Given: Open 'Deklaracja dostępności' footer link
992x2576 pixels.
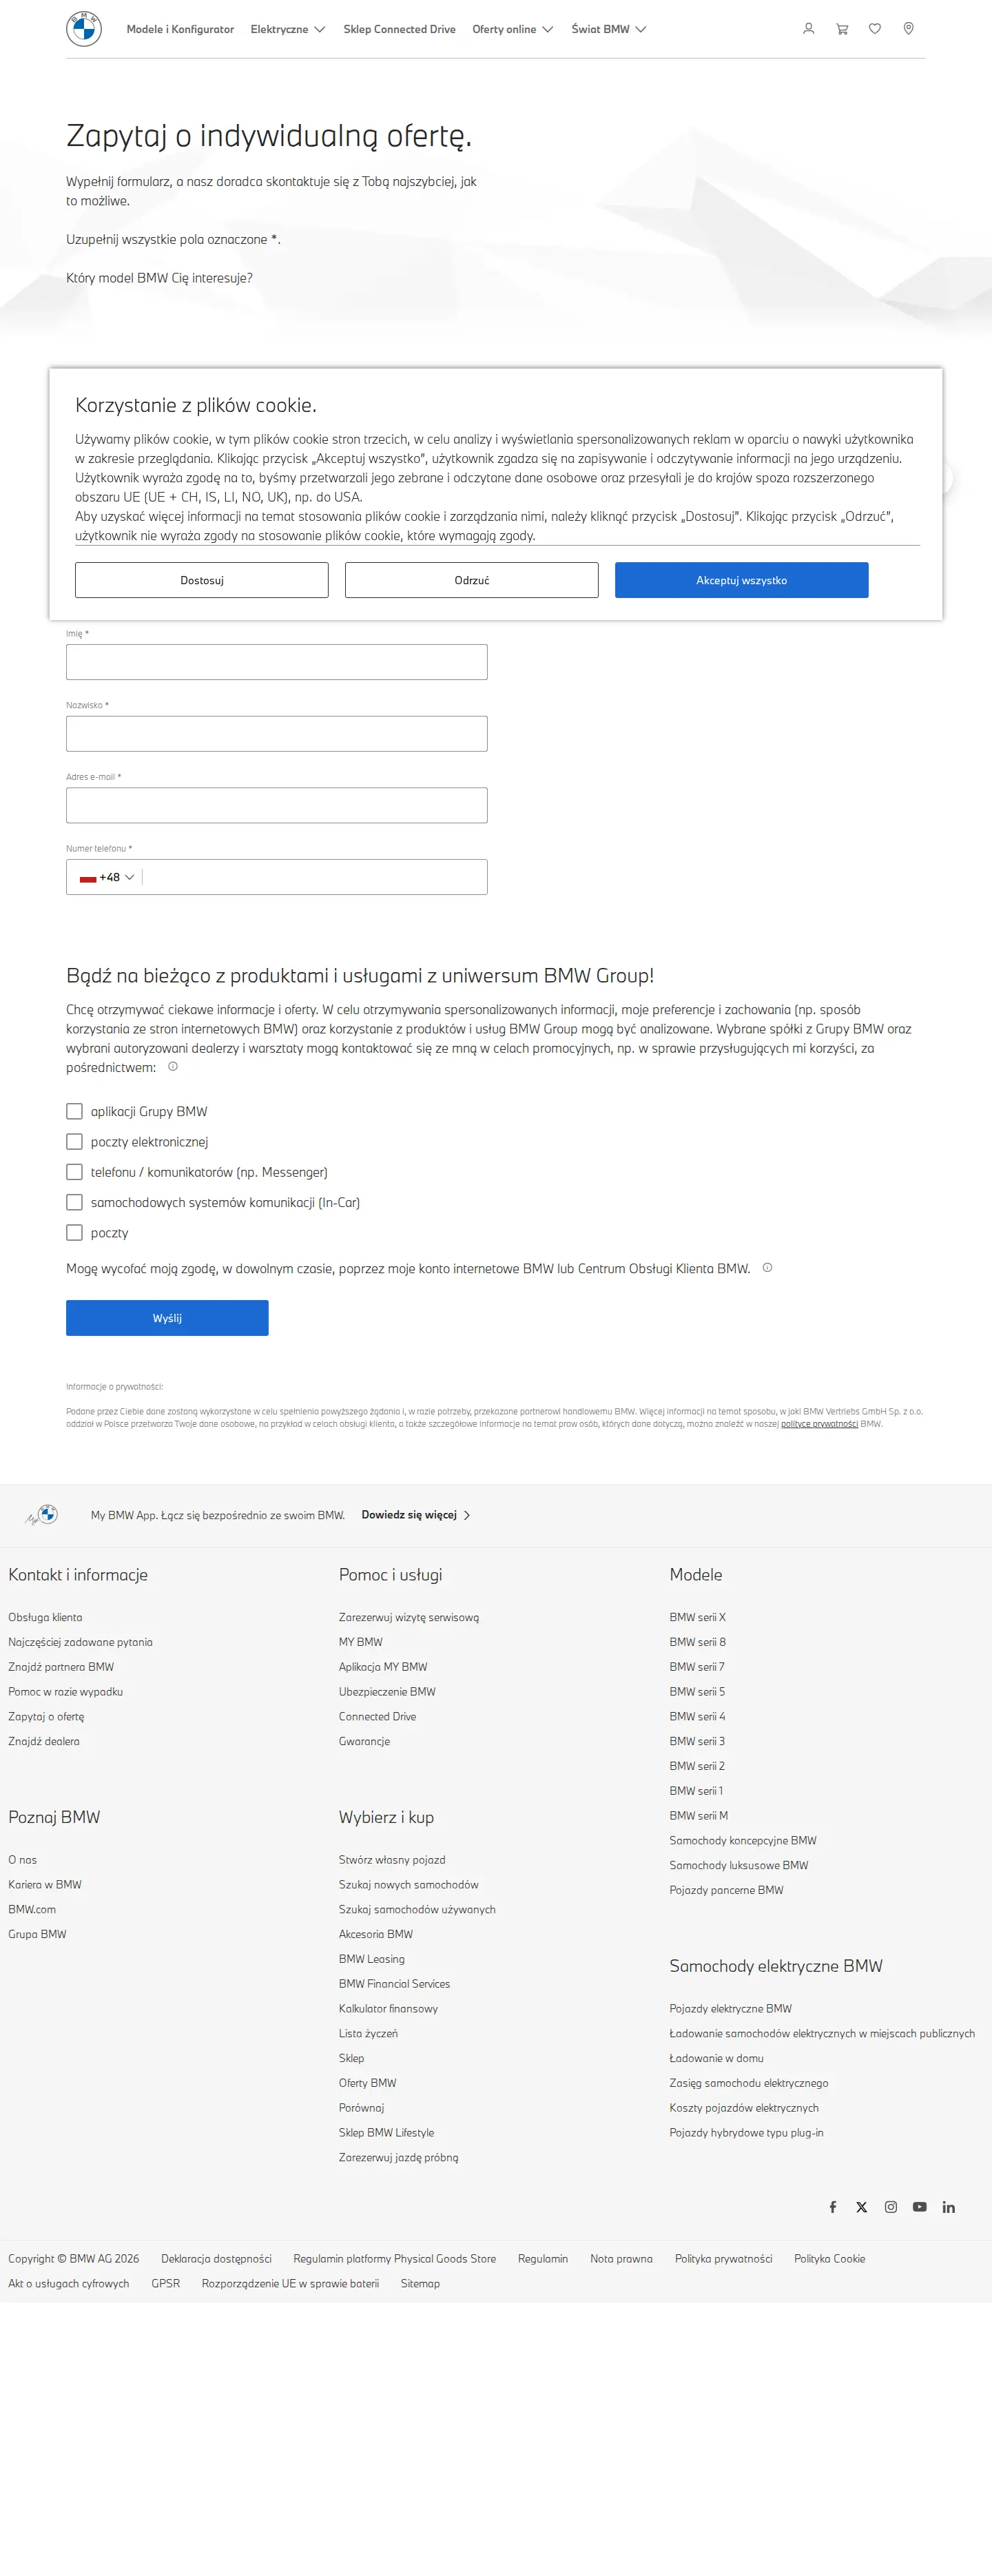Looking at the screenshot, I should pyautogui.click(x=216, y=2258).
